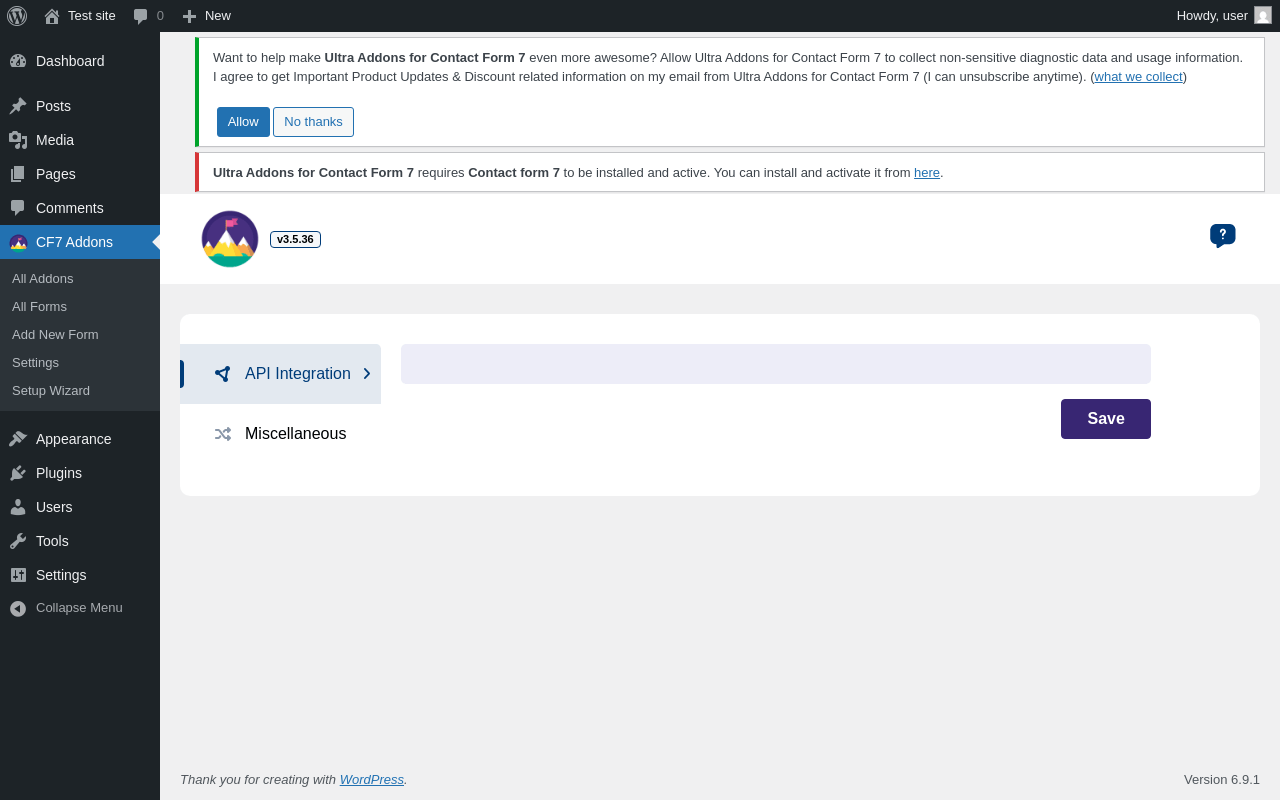Open the Comments menu label in sidebar
Viewport: 1280px width, 800px height.
coord(70,208)
